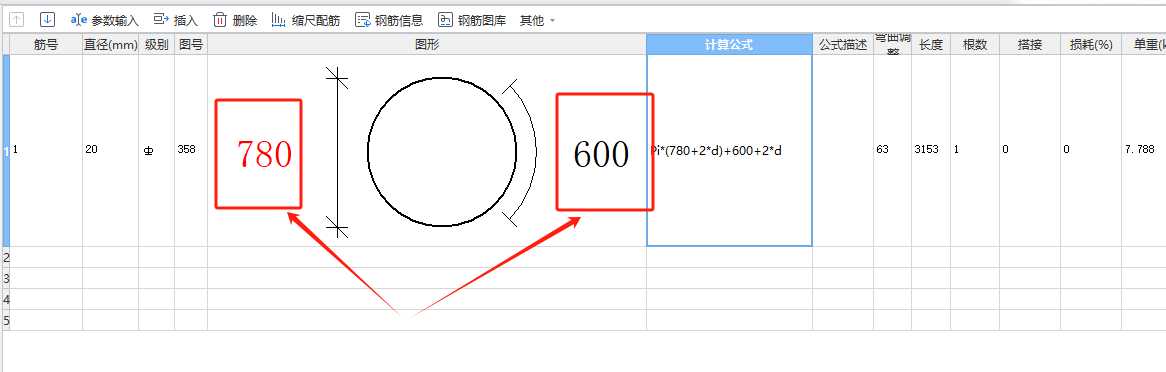Select row header number 1
1166x372 pixels.
pos(7,150)
